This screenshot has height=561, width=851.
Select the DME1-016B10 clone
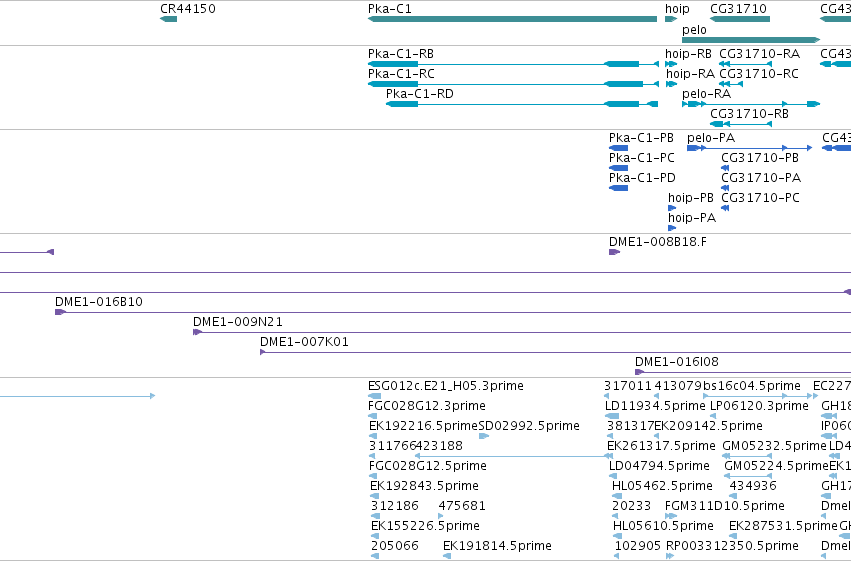(453, 313)
